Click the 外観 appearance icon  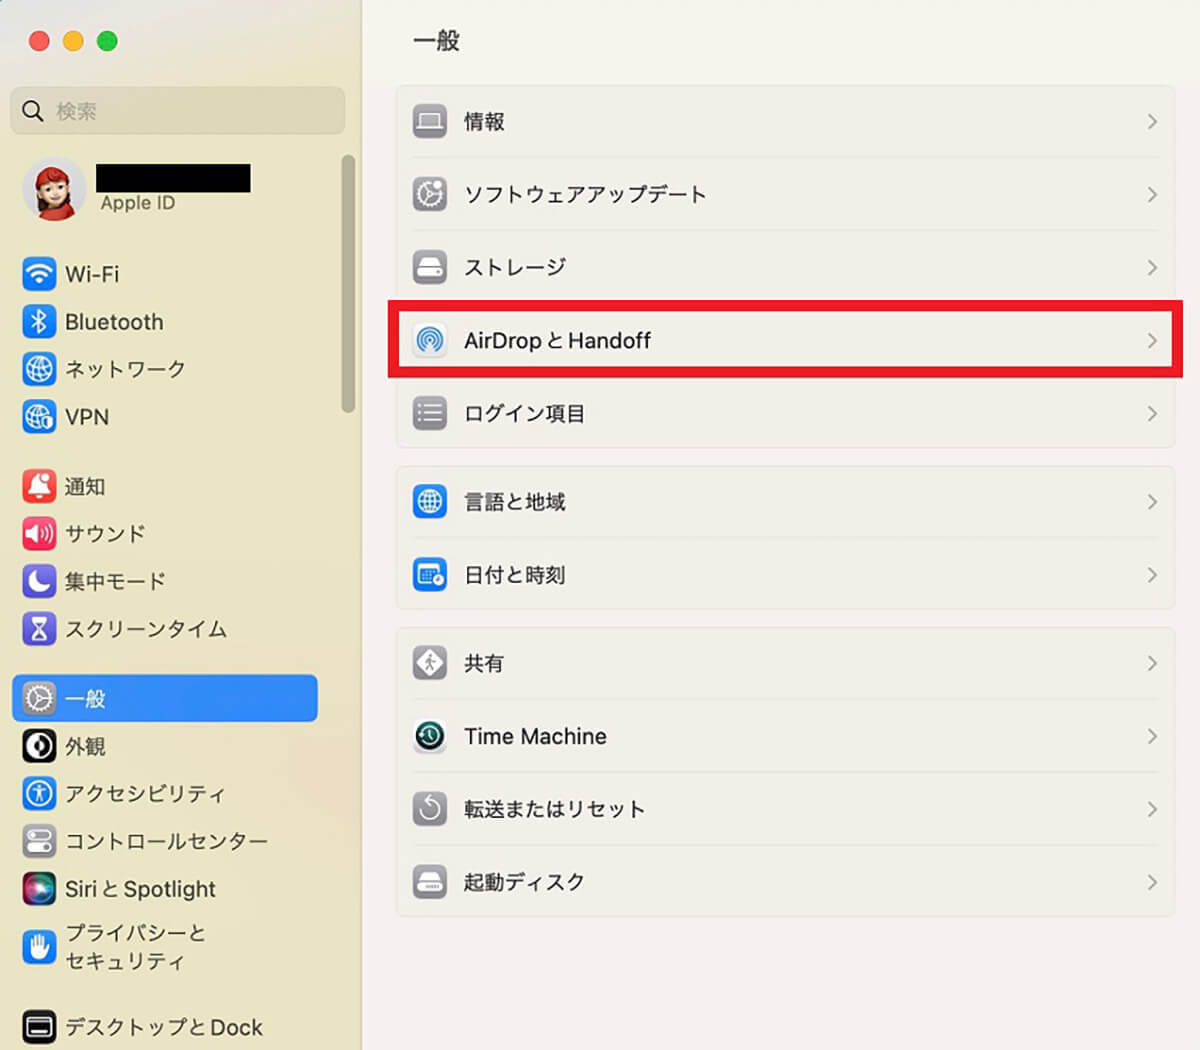[39, 746]
